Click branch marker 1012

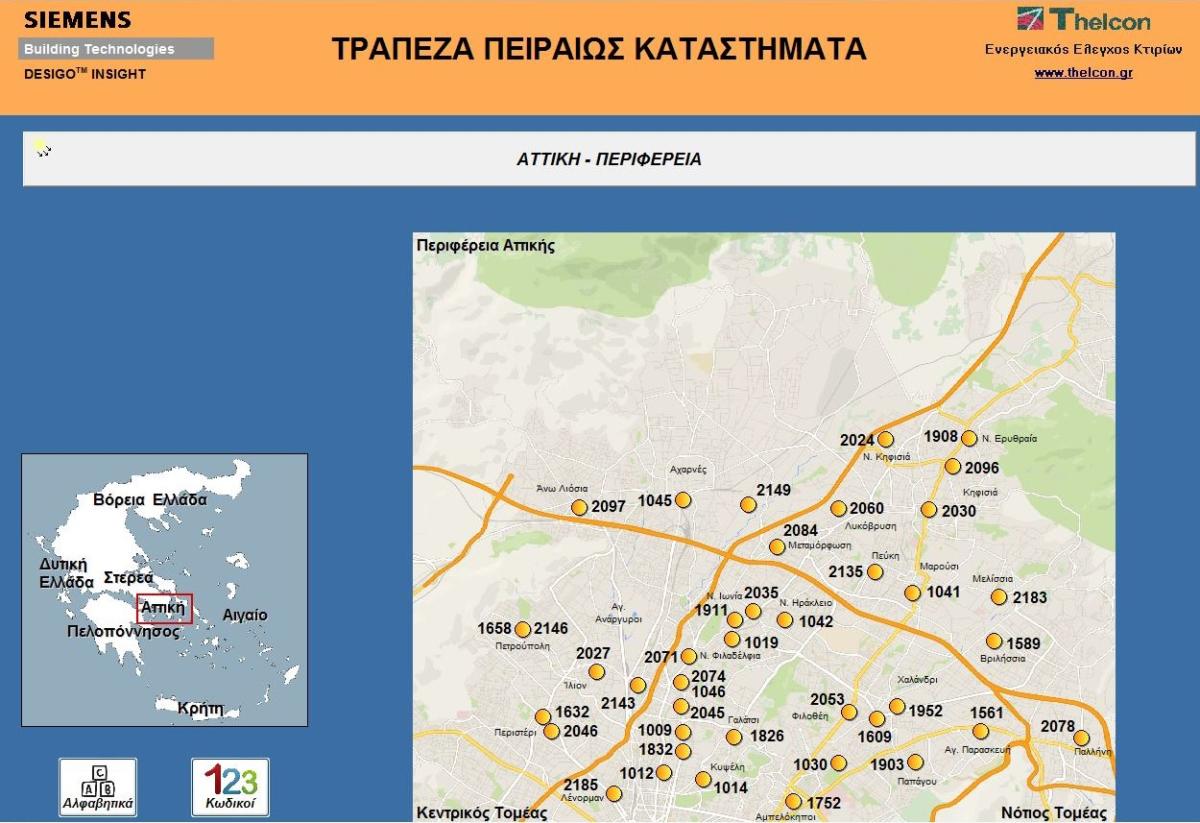click(663, 772)
